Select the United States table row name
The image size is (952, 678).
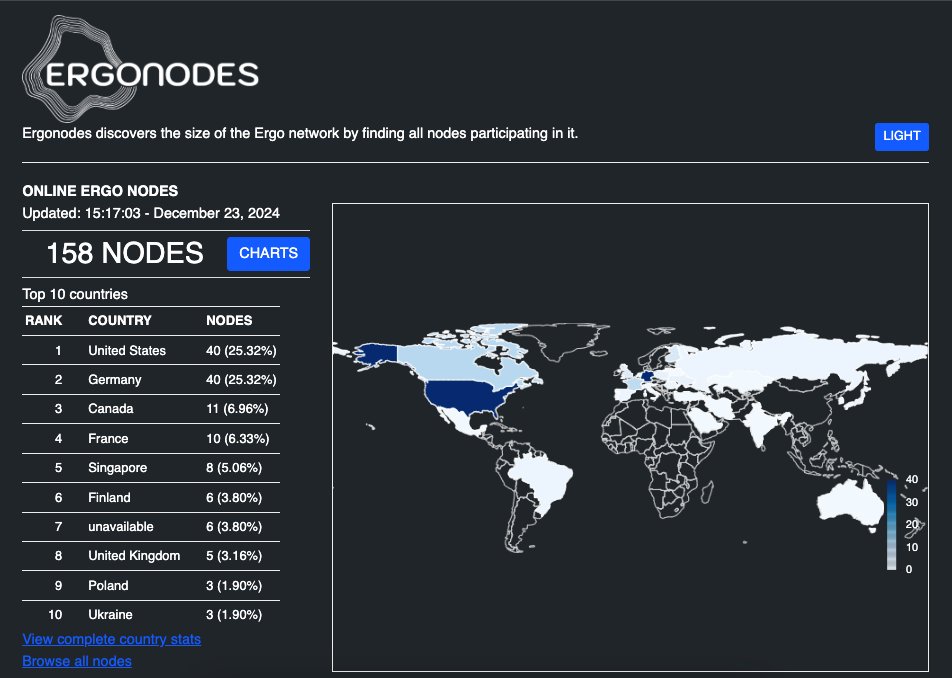127,350
